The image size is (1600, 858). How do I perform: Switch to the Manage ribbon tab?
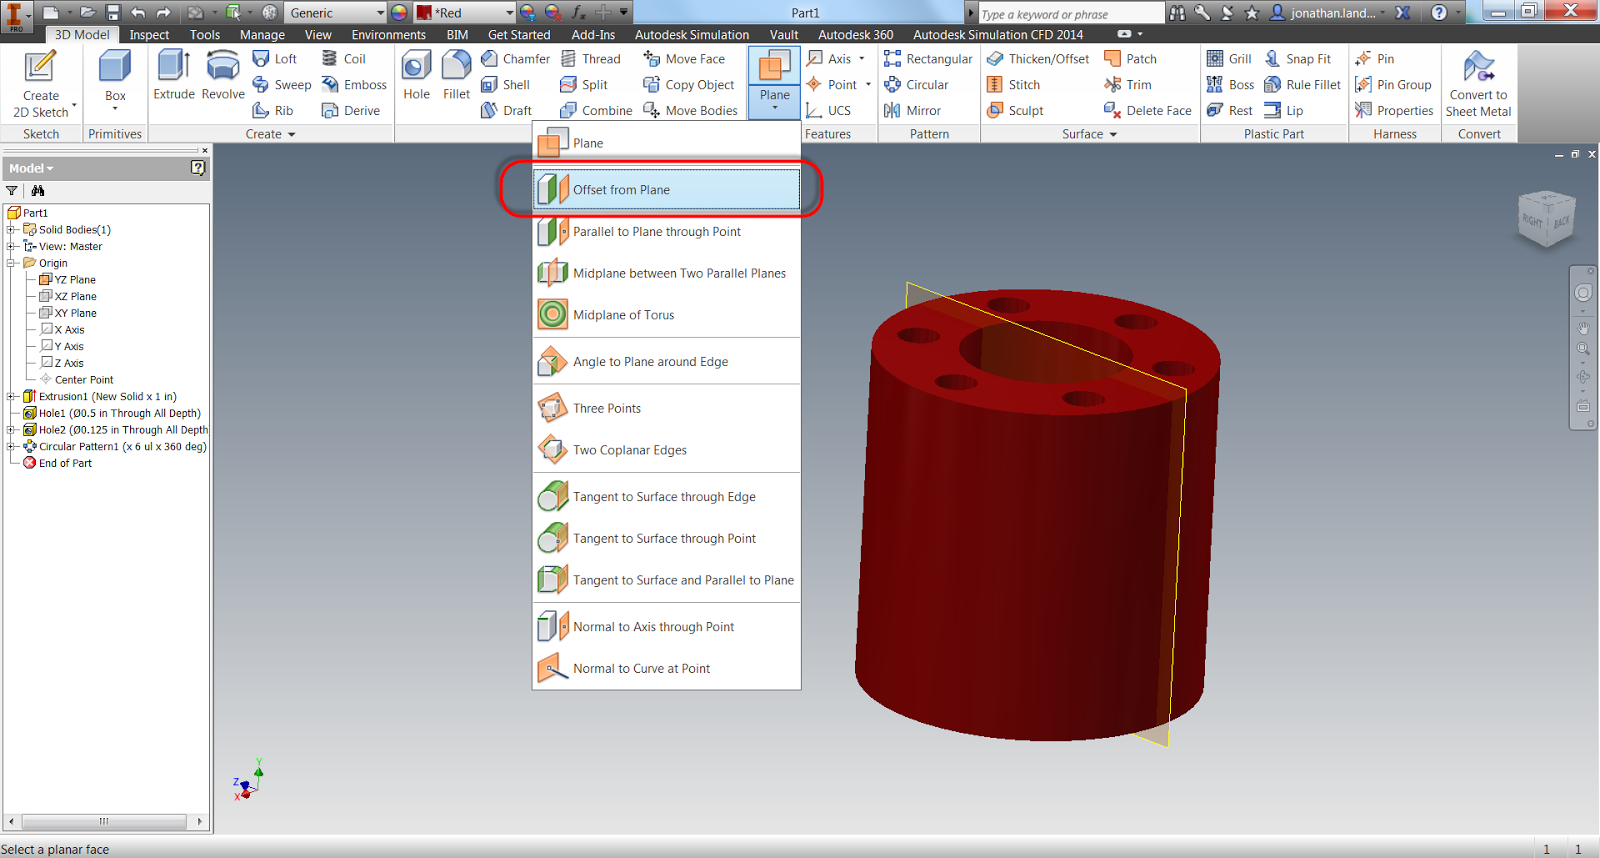pos(262,35)
